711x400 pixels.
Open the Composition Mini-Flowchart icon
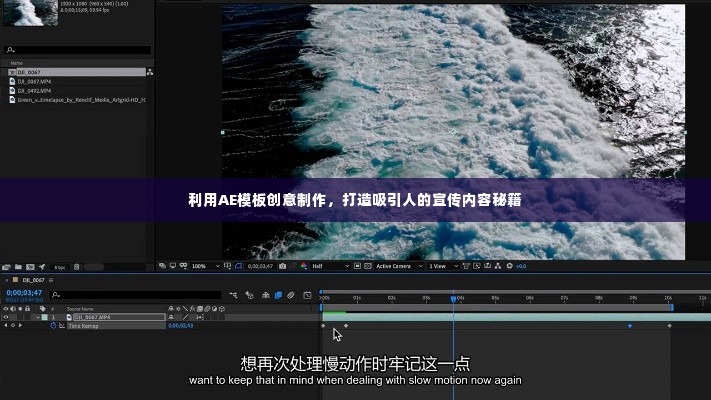tap(234, 295)
